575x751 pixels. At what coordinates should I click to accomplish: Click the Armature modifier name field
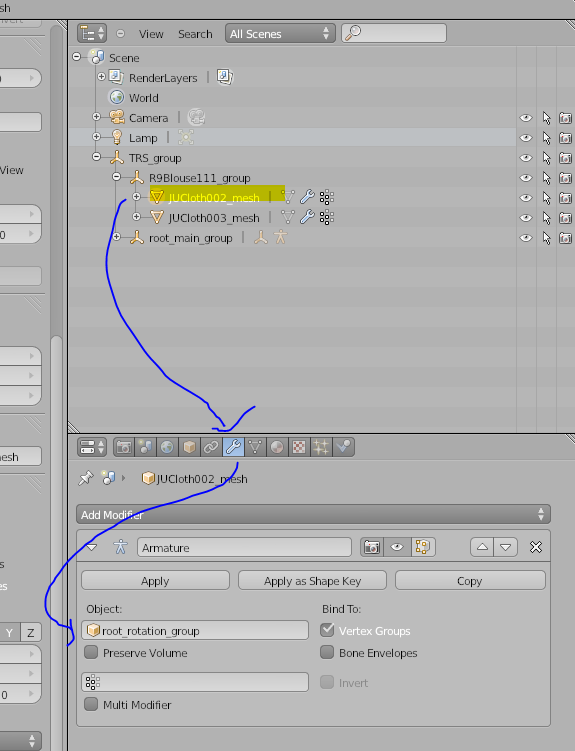244,547
